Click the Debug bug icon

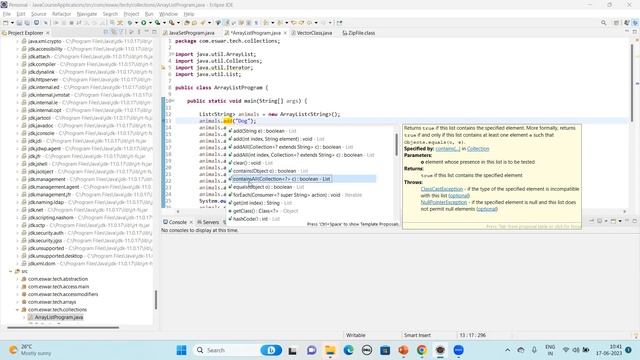point(130,23)
